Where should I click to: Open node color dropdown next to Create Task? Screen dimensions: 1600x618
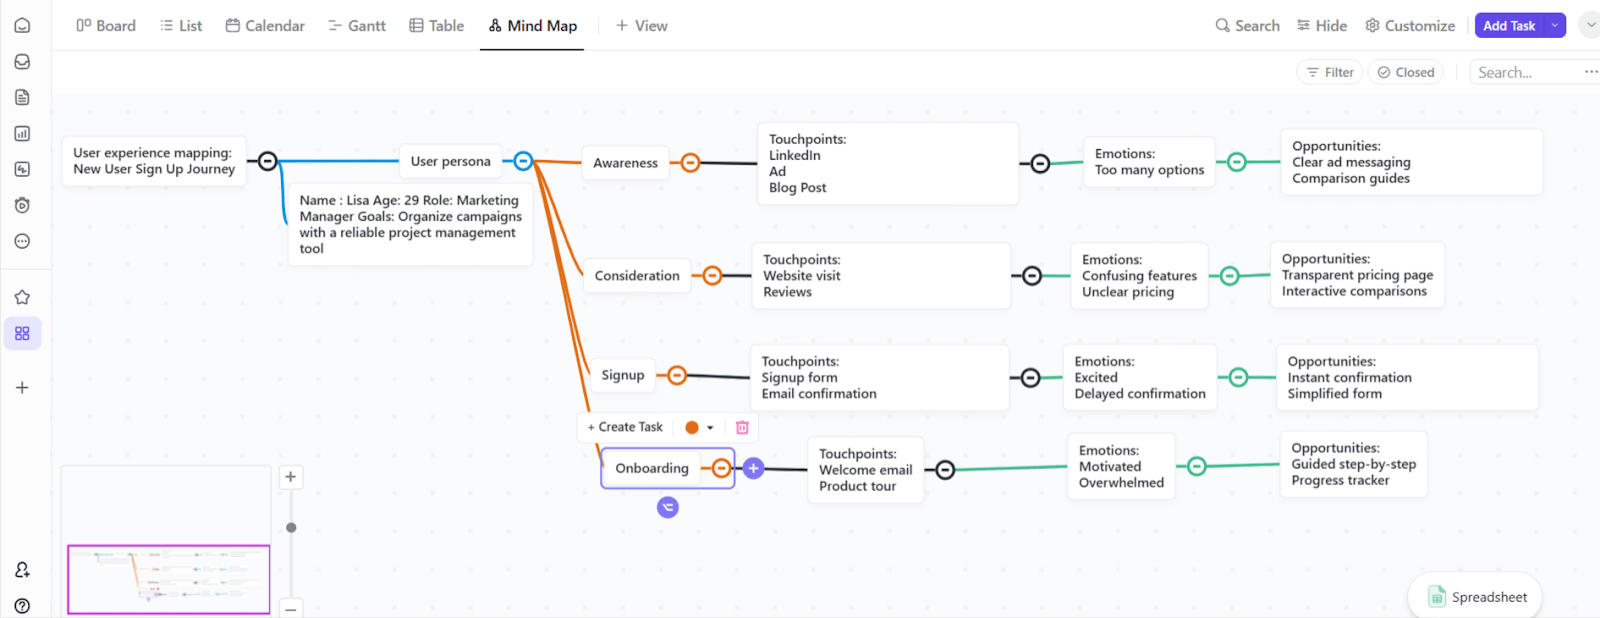(699, 427)
